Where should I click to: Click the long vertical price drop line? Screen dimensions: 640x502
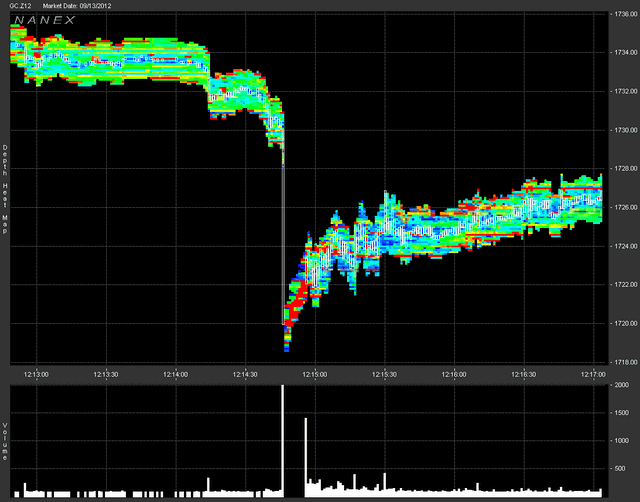pos(283,245)
